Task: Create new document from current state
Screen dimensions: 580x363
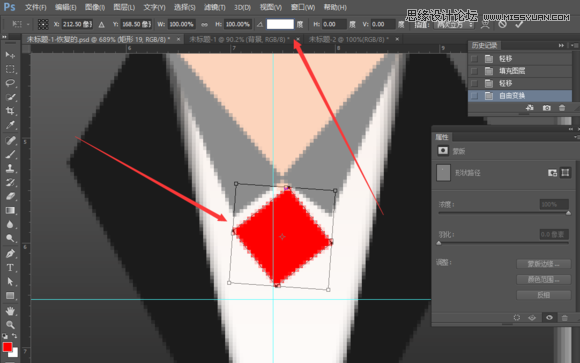Action: [x=530, y=108]
